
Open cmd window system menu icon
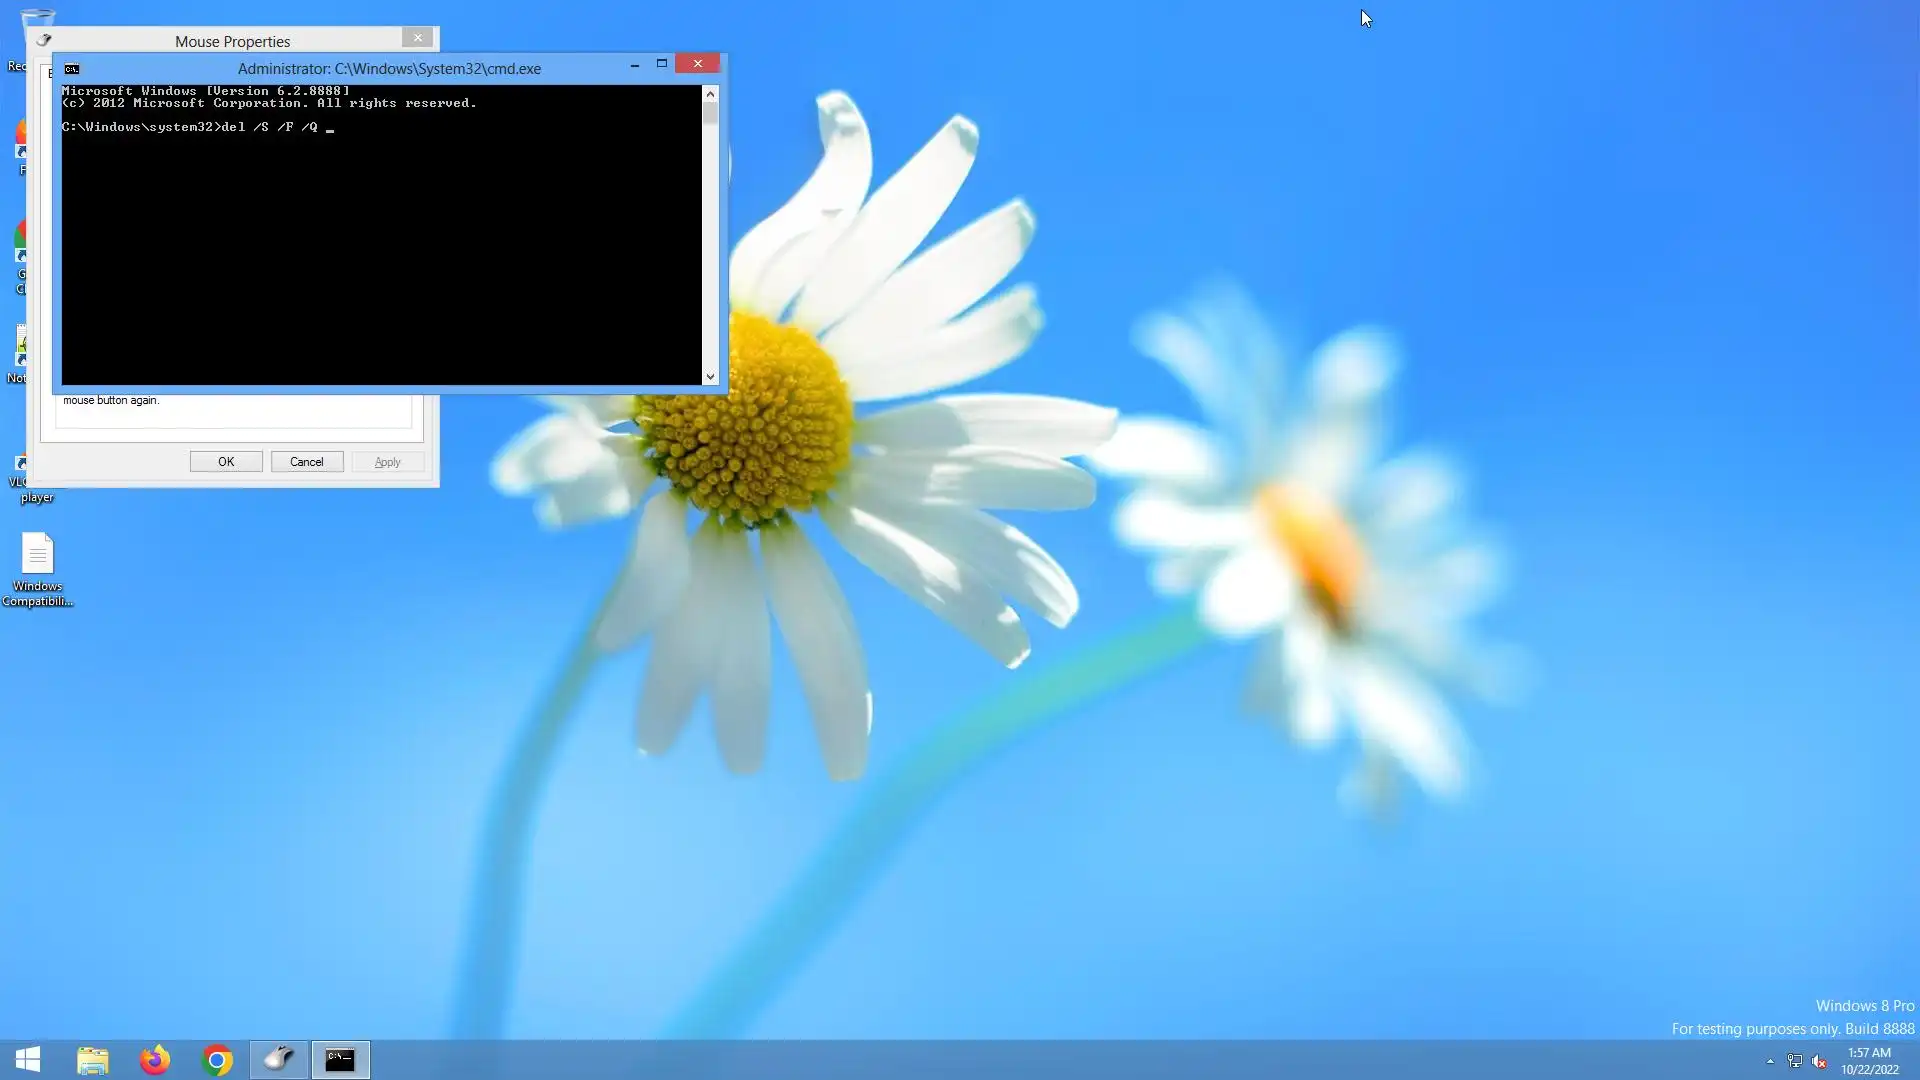pyautogui.click(x=72, y=69)
